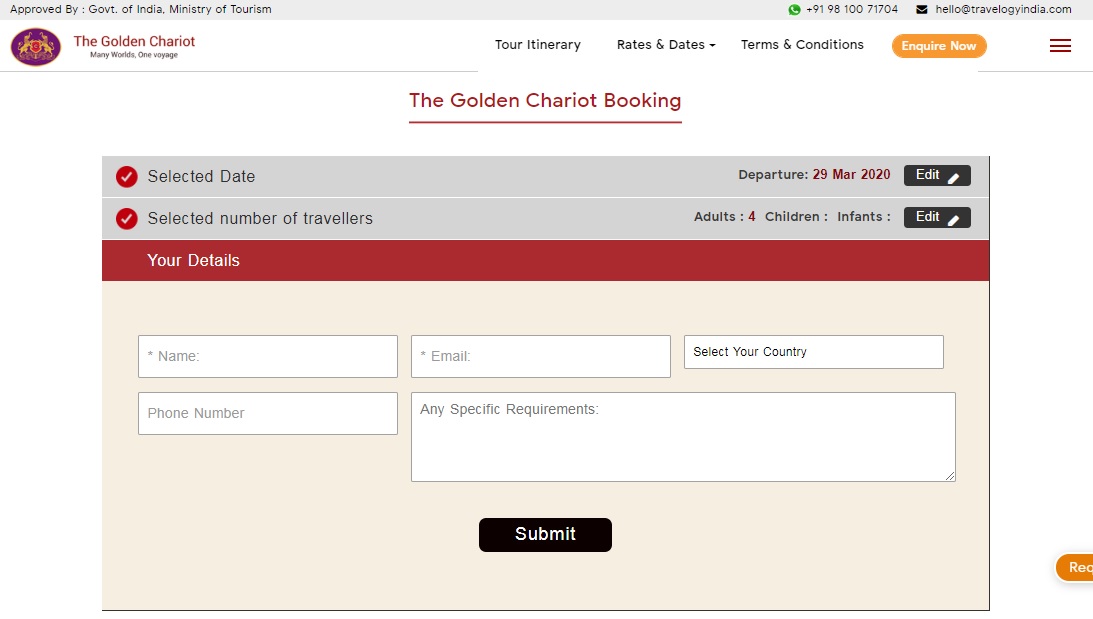
Task: Focus the Phone Number field
Action: click(x=268, y=413)
